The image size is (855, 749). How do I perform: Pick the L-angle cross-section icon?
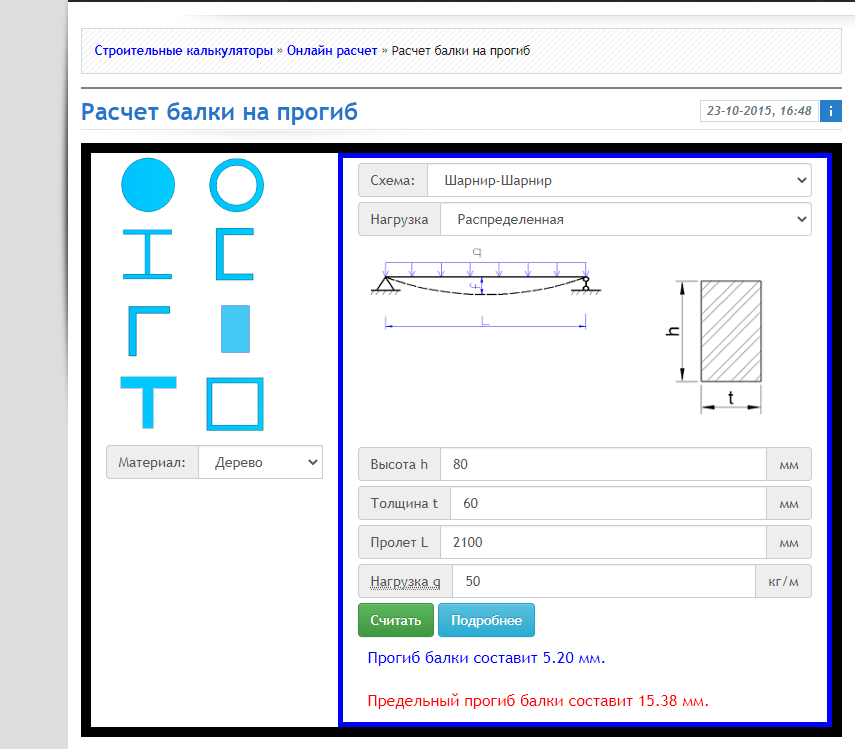coord(148,330)
